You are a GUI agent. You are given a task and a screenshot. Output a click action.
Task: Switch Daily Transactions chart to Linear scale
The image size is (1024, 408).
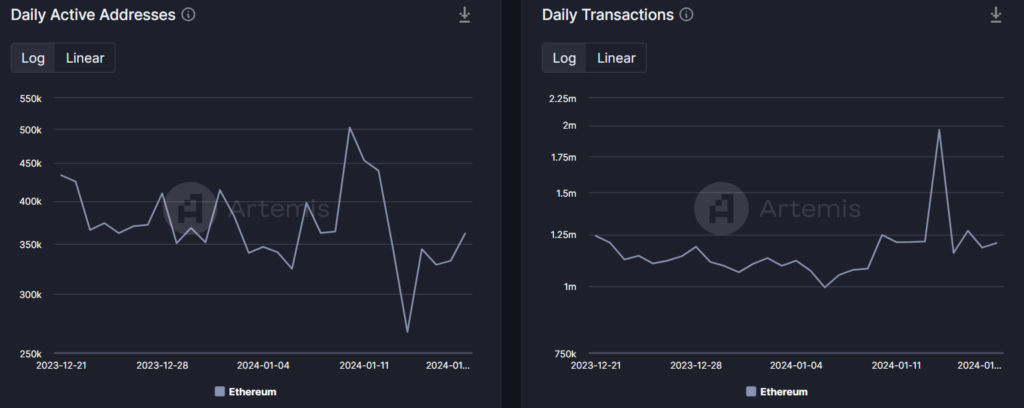point(616,58)
